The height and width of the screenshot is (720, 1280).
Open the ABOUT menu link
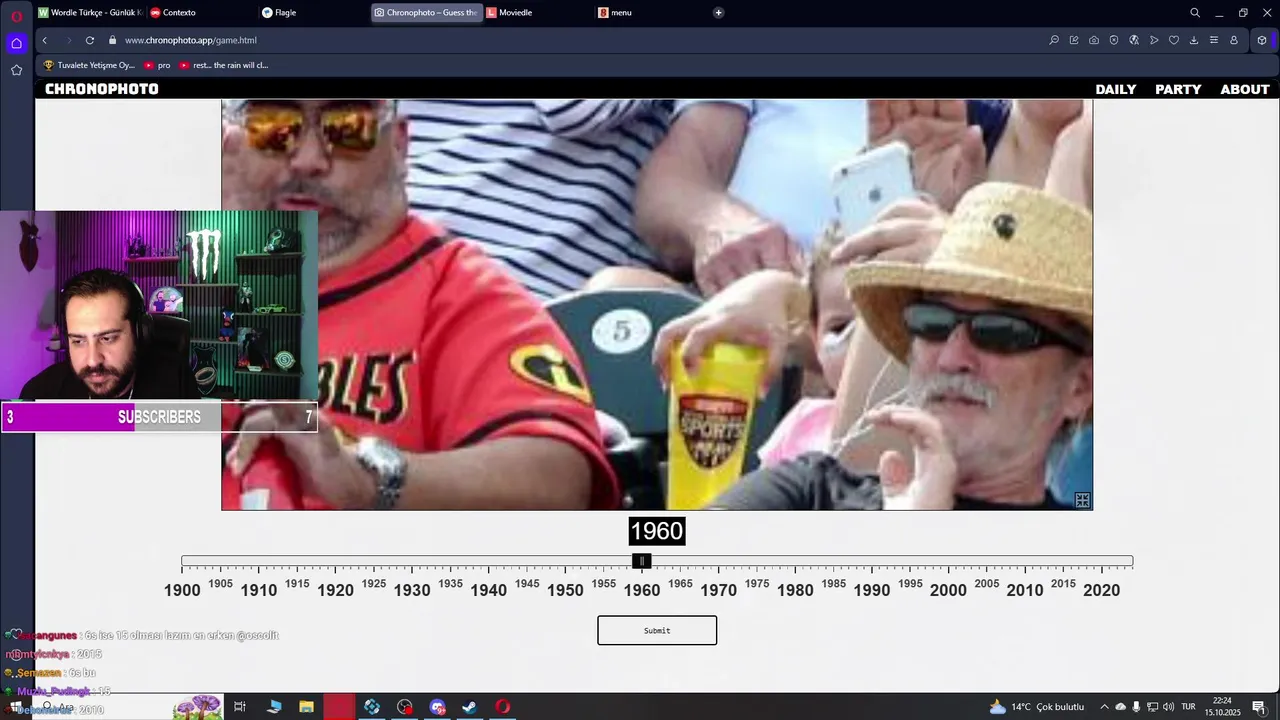coord(1245,89)
